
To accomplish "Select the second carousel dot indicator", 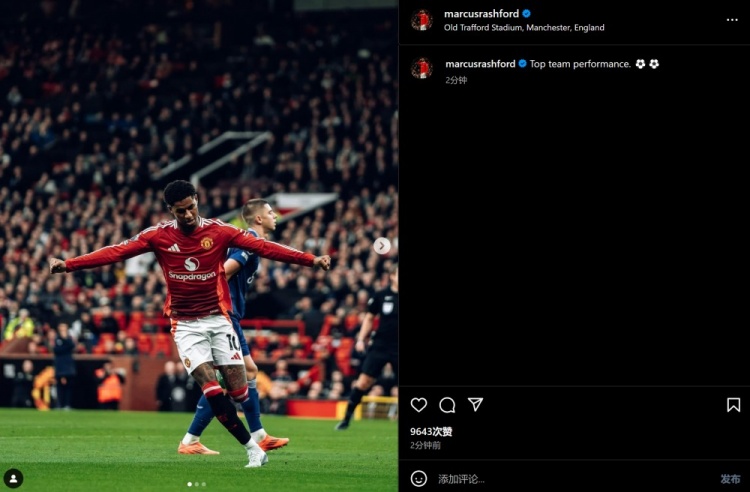I will [x=197, y=484].
